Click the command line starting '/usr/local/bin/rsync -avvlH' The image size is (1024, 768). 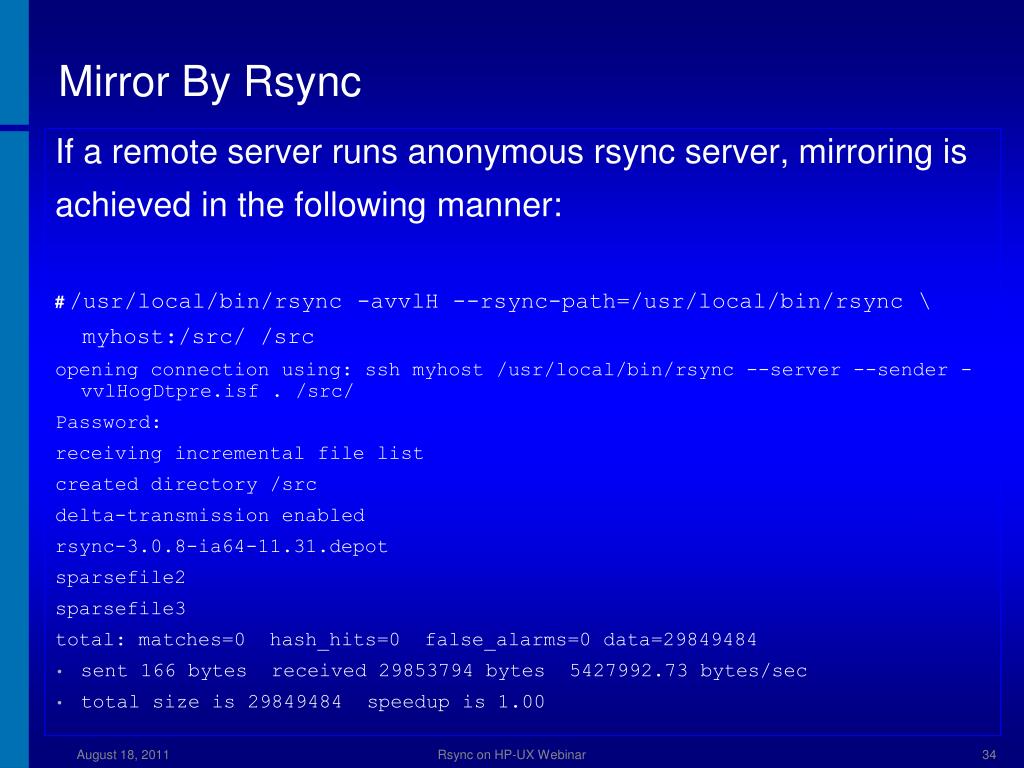coord(500,302)
